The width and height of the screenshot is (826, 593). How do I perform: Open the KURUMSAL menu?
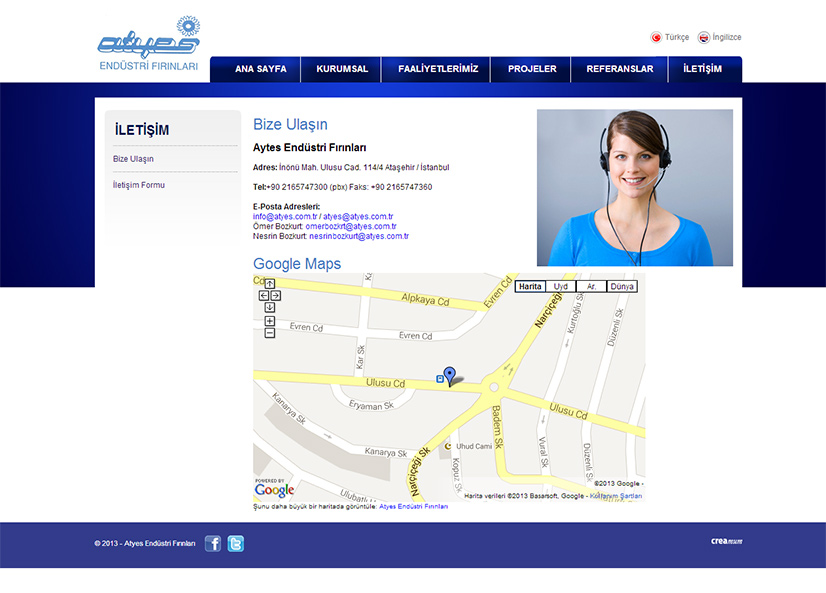342,69
